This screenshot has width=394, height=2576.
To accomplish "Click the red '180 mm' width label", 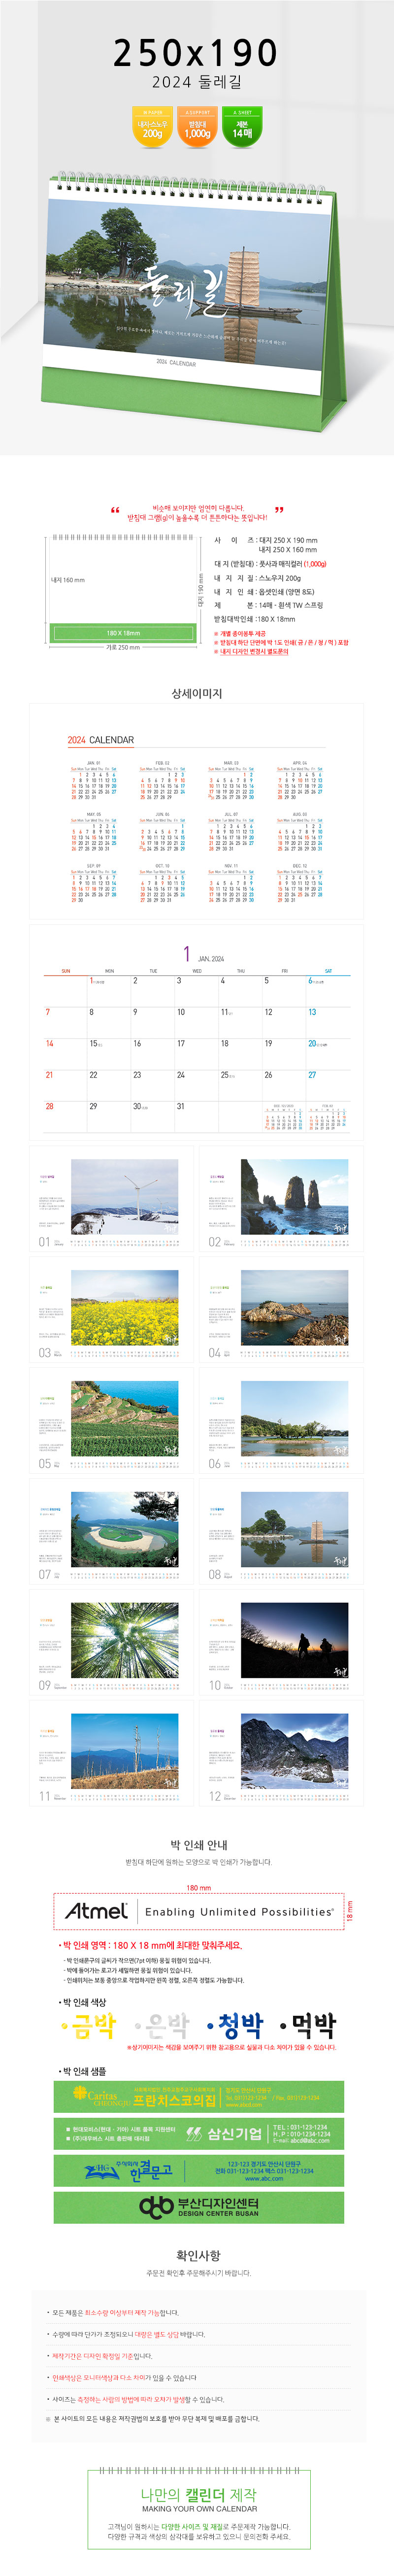I will [x=198, y=1888].
